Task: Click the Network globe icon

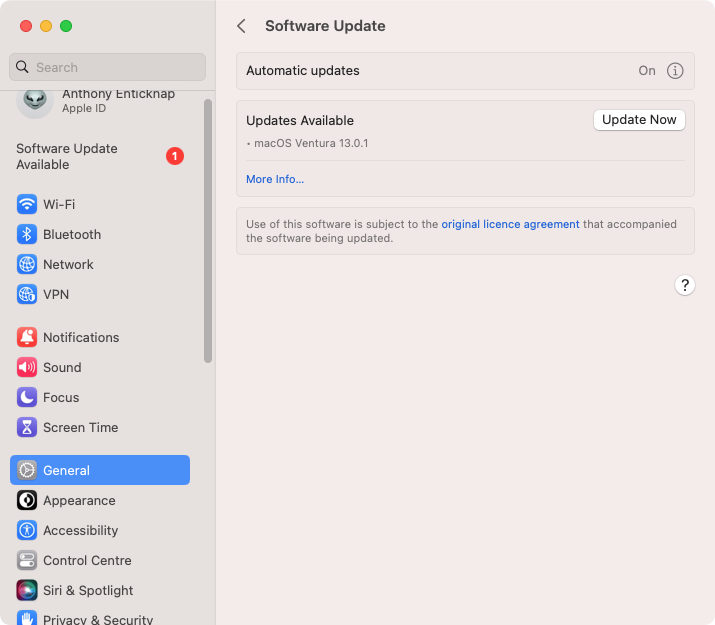Action: [x=27, y=264]
